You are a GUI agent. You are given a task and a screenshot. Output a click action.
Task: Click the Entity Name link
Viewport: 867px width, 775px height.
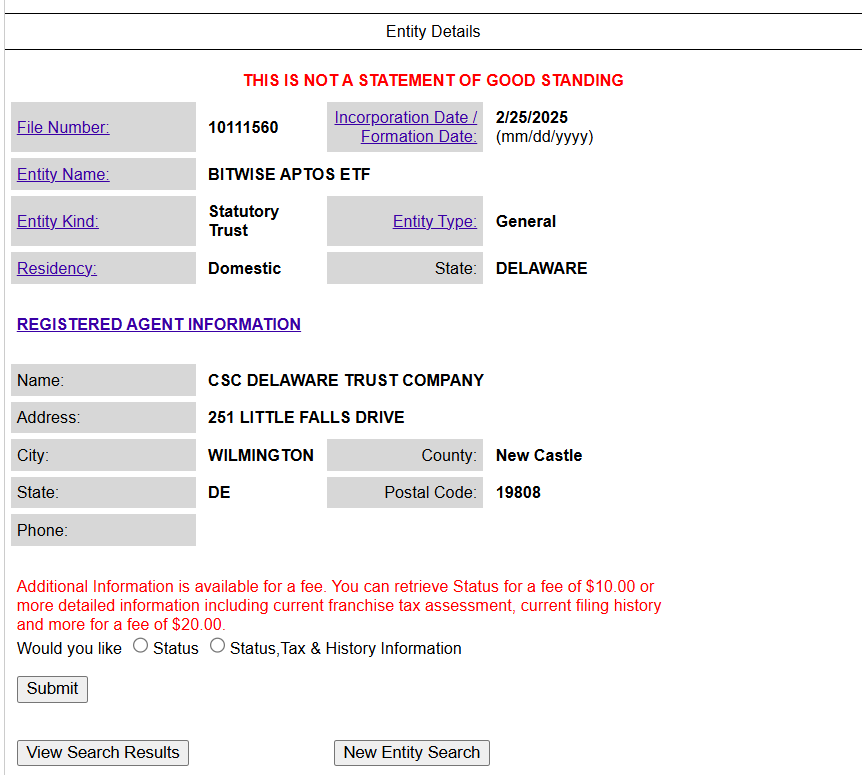tap(63, 174)
